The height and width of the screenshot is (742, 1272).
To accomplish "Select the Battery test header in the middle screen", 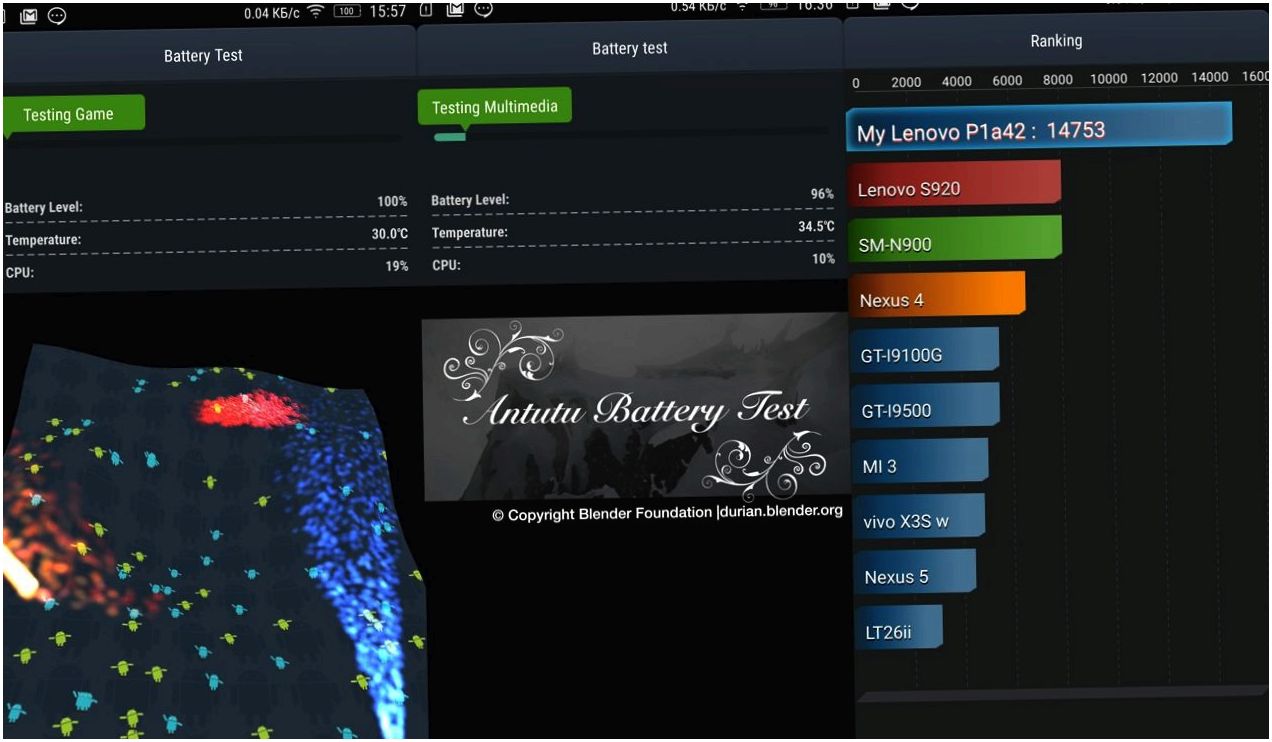I will pos(629,48).
